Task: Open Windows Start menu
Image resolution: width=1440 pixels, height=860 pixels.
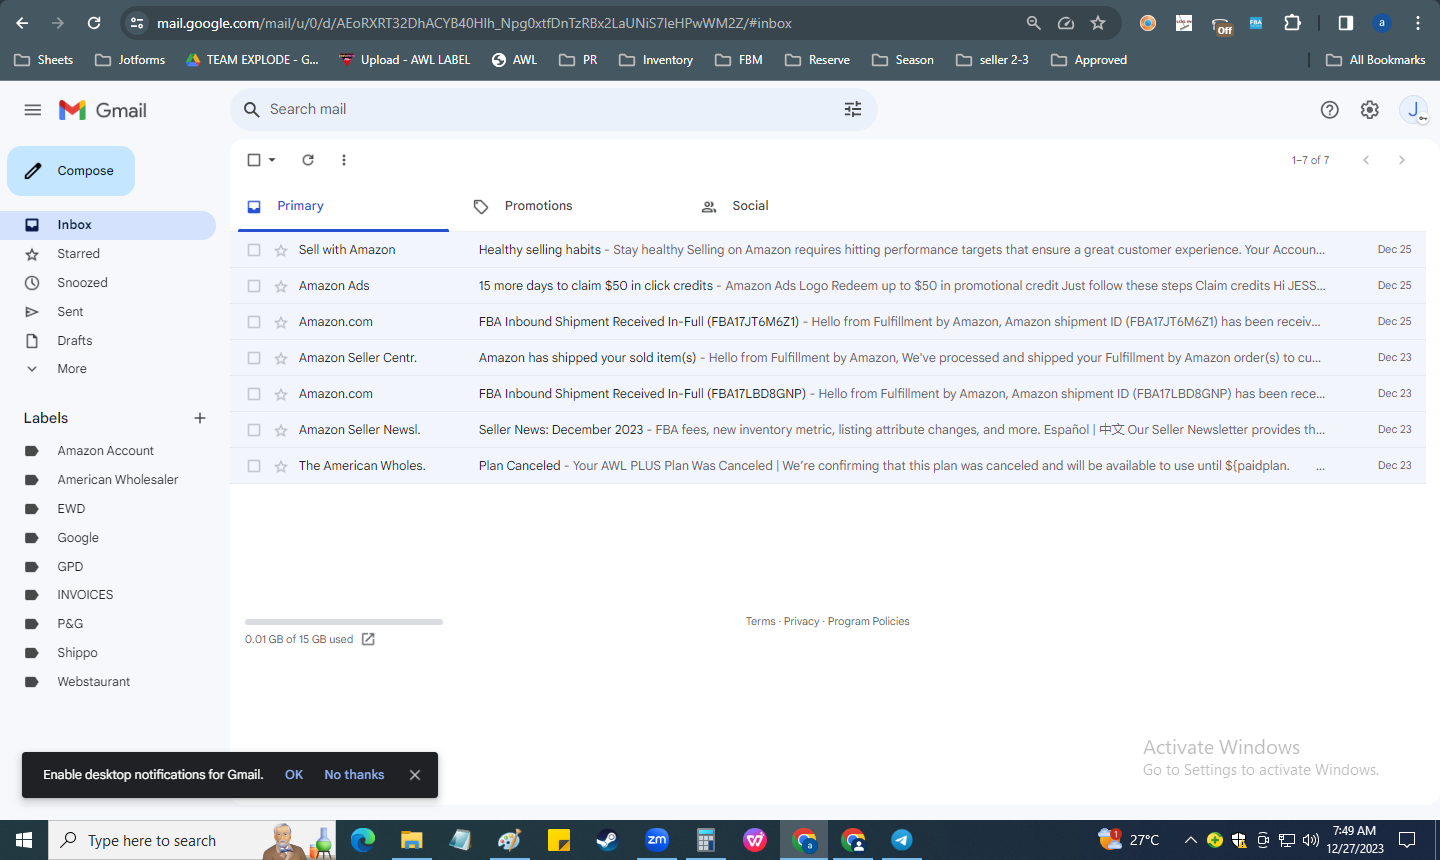Action: 24,840
